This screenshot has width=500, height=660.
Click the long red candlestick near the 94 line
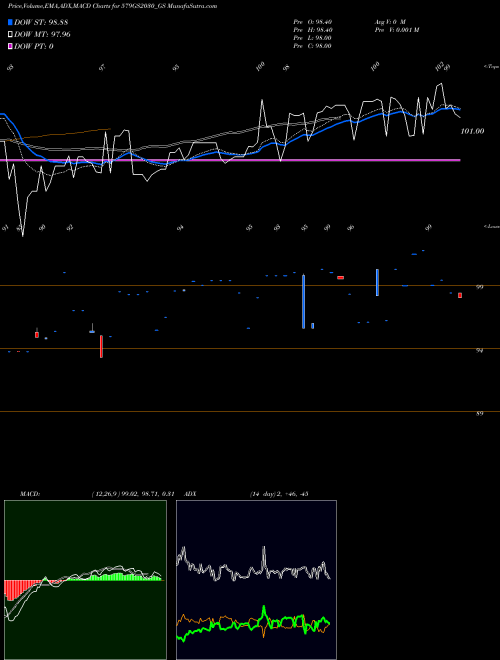pyautogui.click(x=101, y=346)
